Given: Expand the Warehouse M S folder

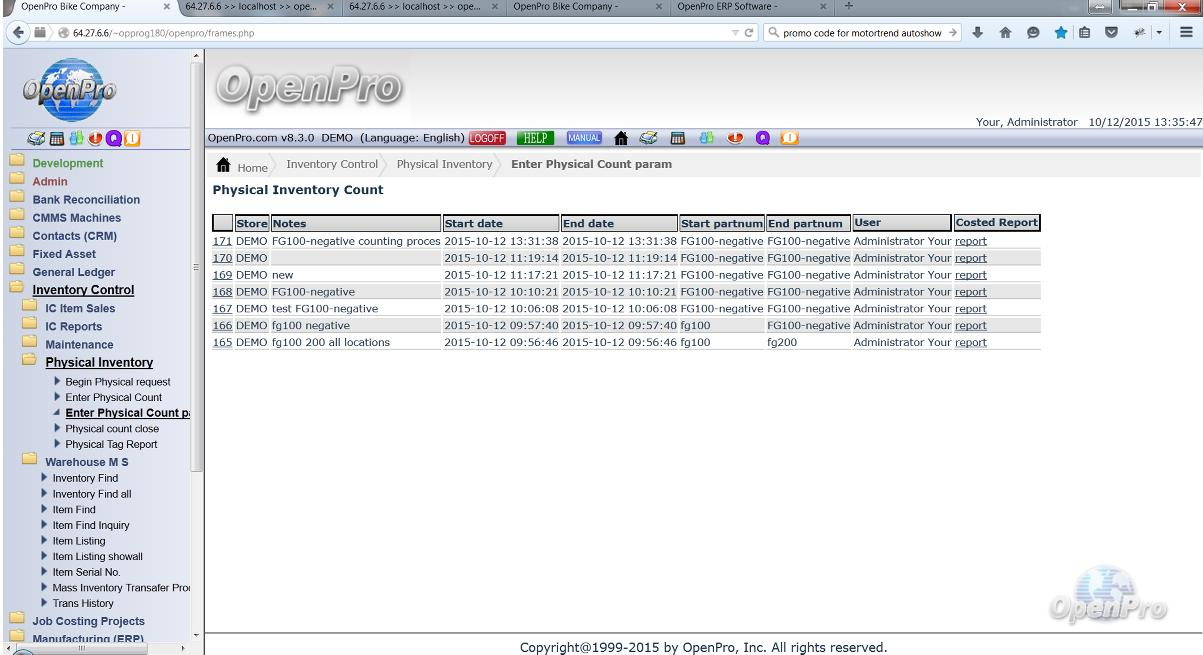Looking at the screenshot, I should (86, 462).
